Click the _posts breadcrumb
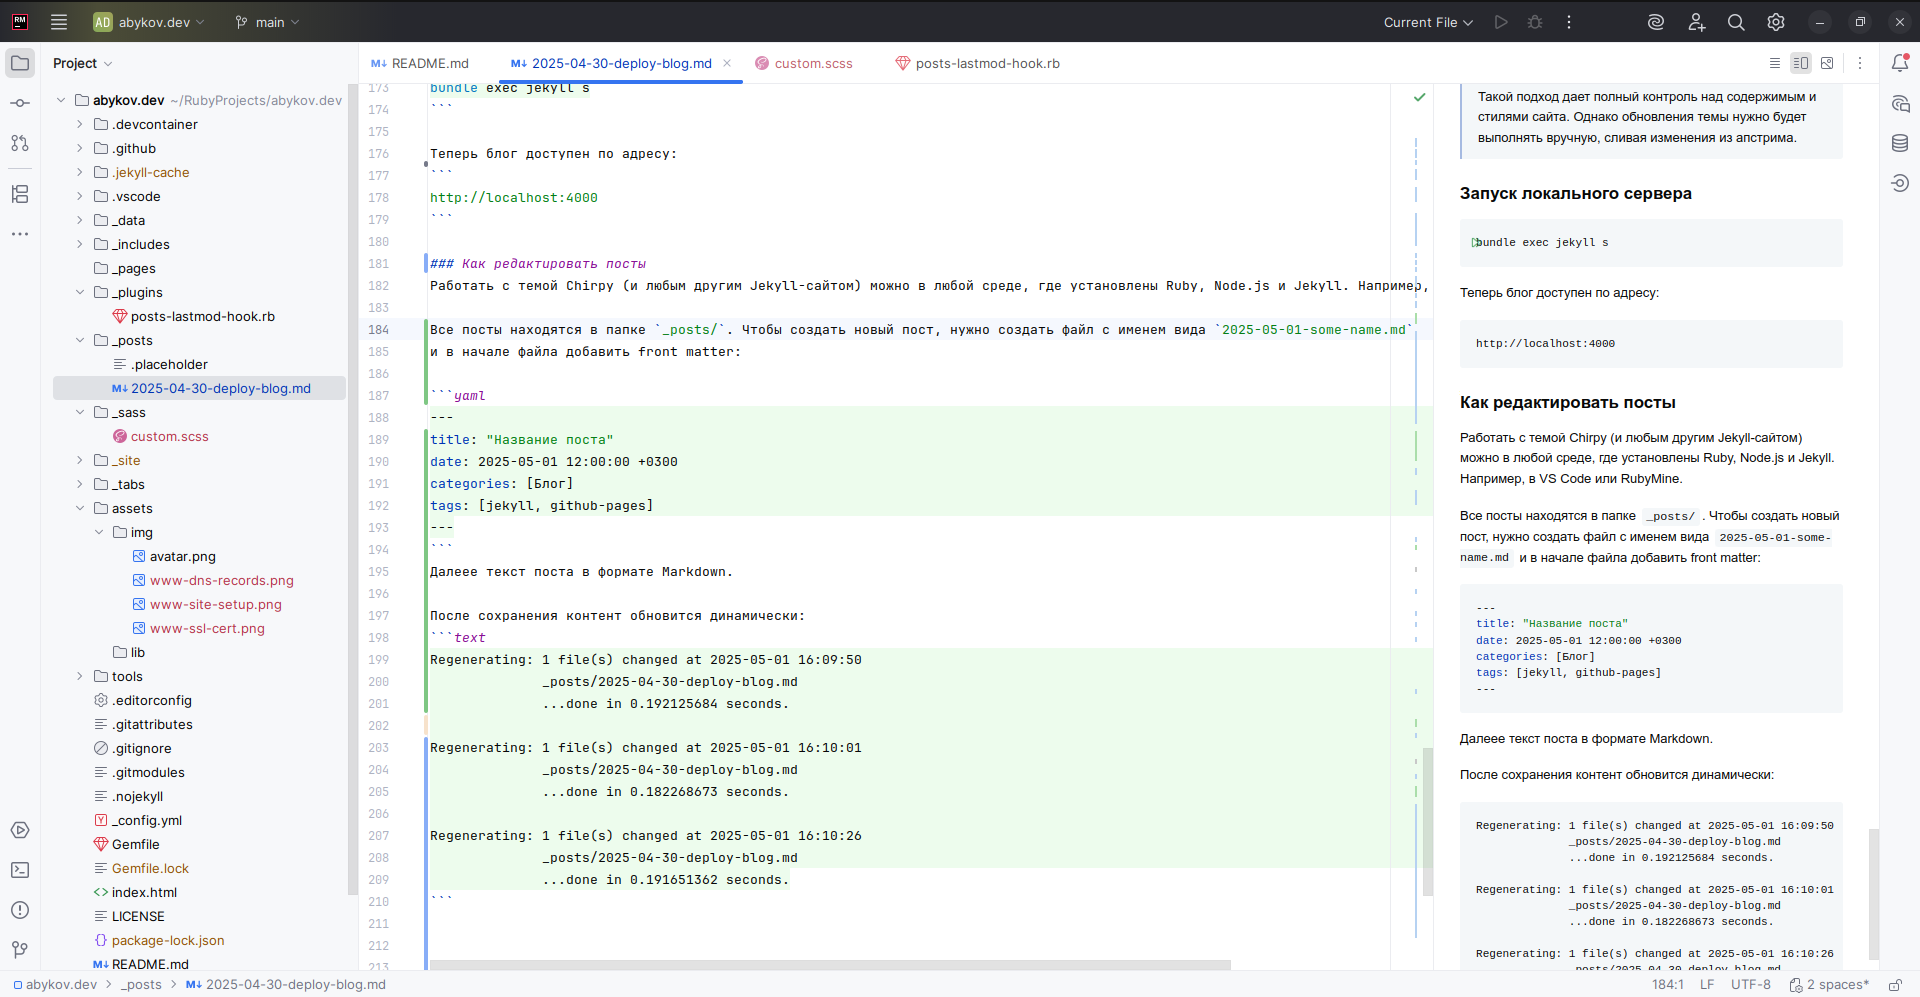Viewport: 1920px width, 997px height. tap(141, 984)
